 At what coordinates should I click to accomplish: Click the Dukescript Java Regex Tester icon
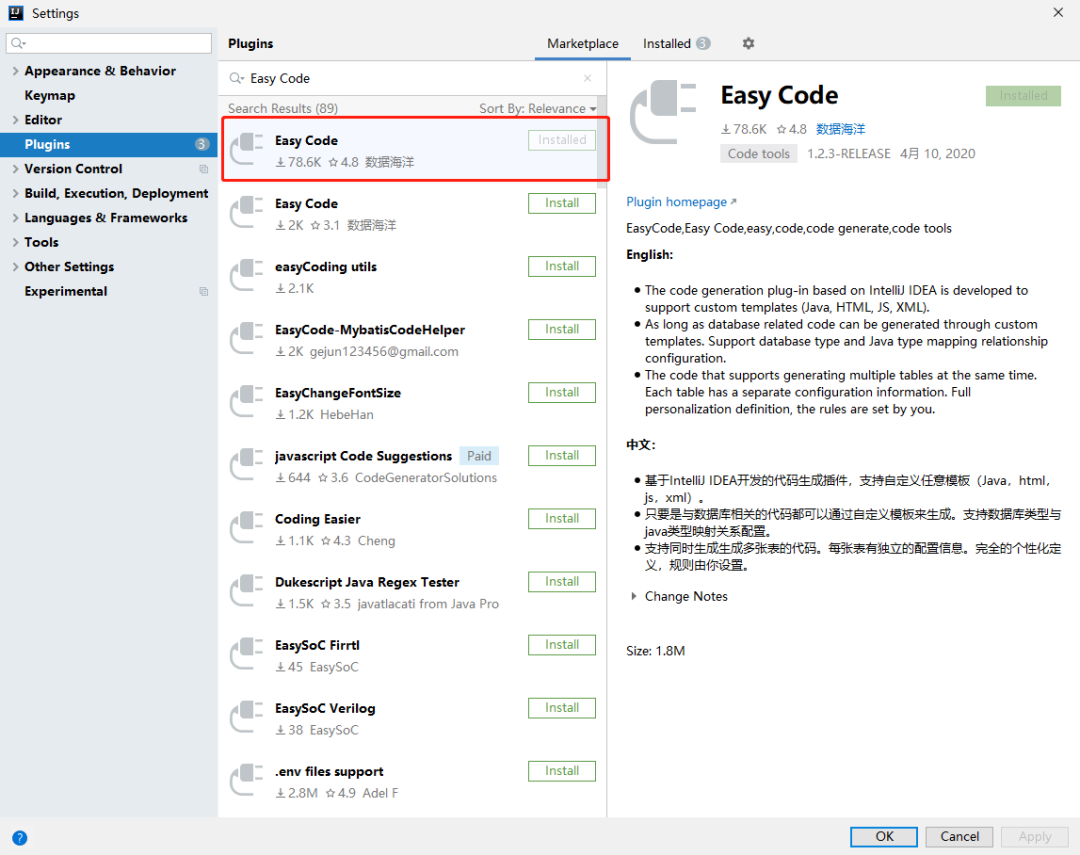coord(247,592)
